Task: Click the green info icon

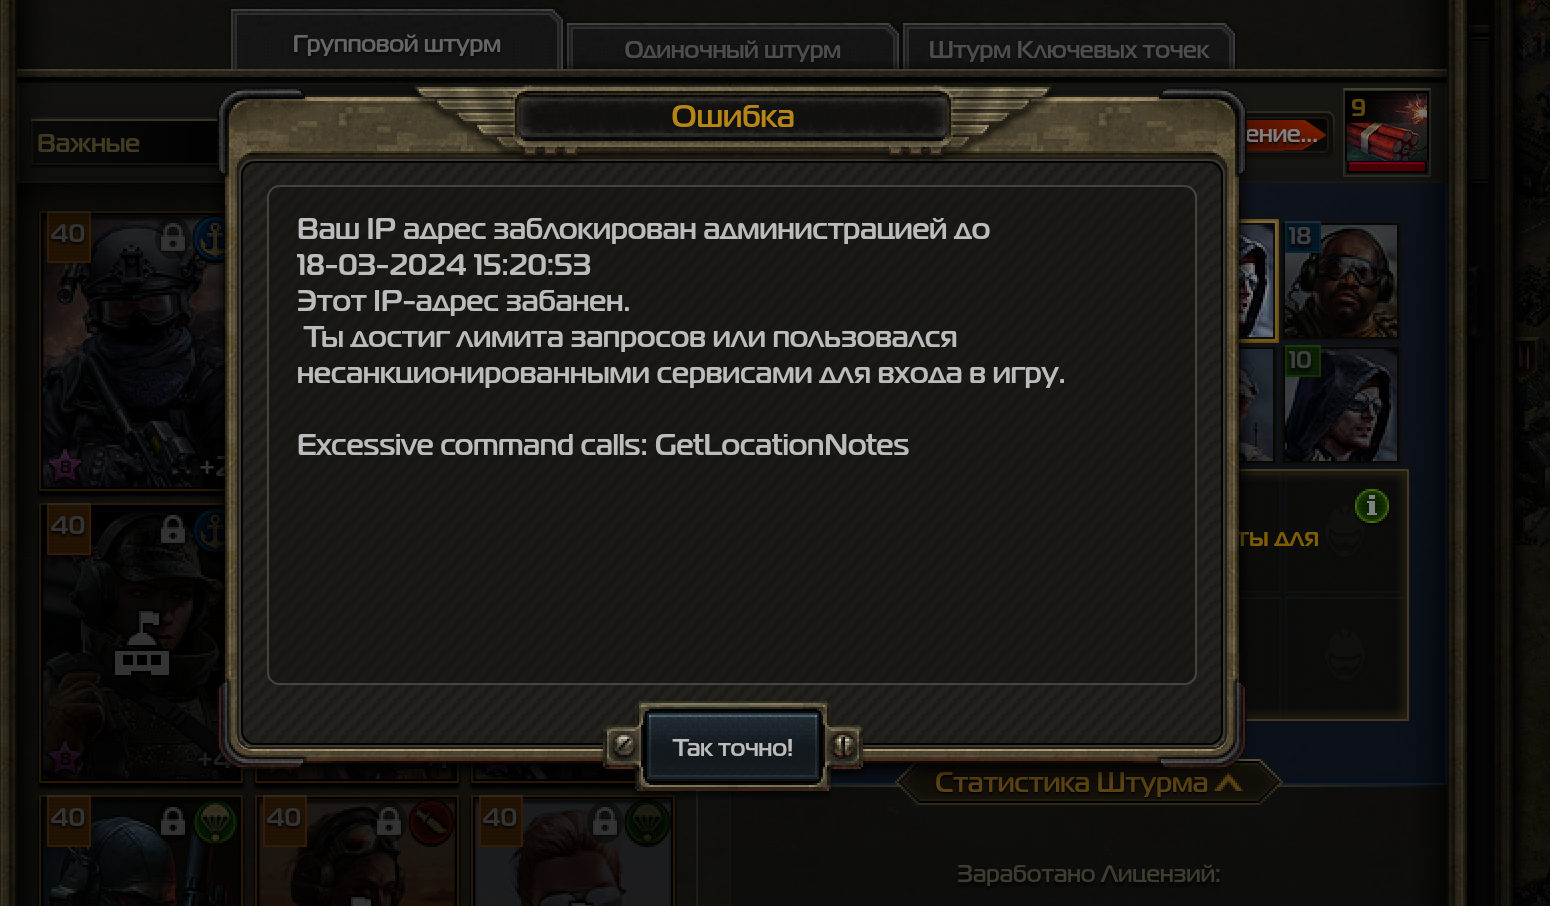Action: coord(1371,506)
